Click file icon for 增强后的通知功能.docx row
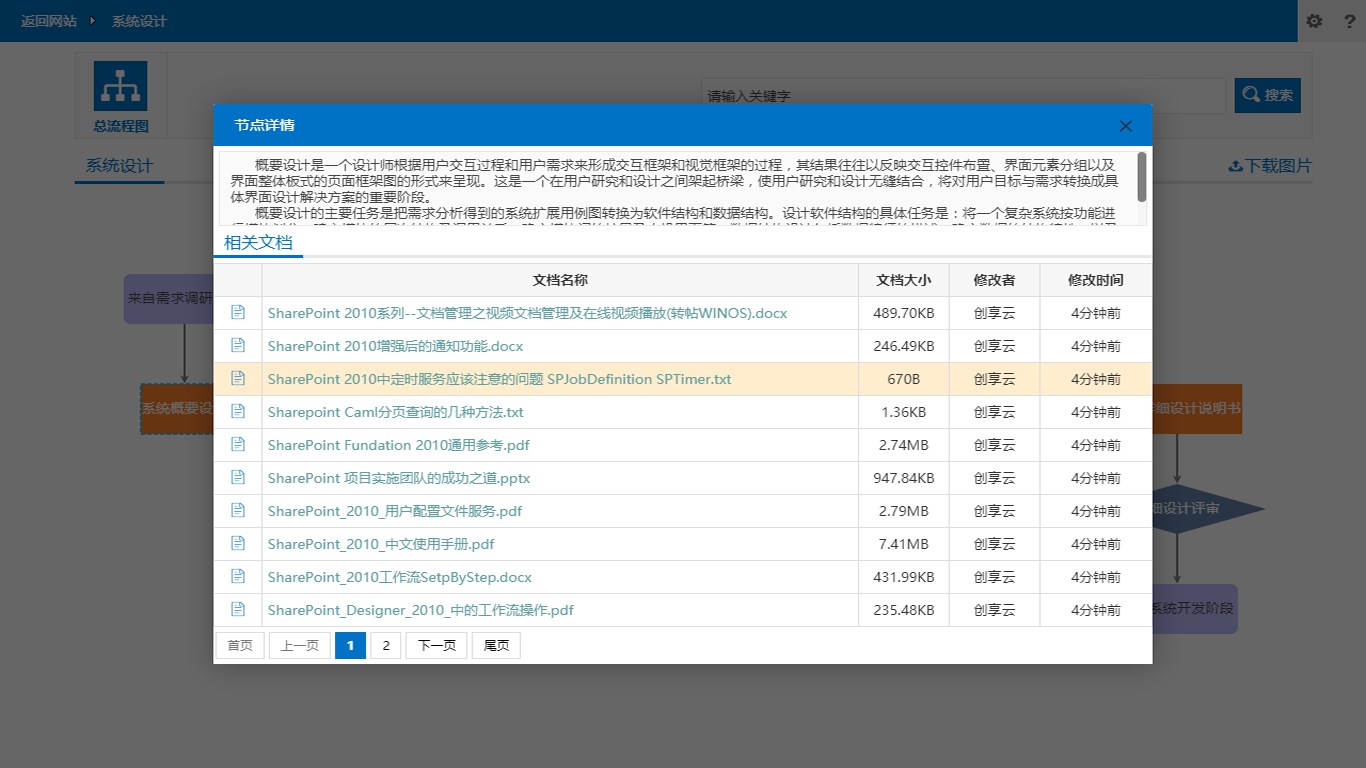Image resolution: width=1366 pixels, height=768 pixels. click(238, 345)
